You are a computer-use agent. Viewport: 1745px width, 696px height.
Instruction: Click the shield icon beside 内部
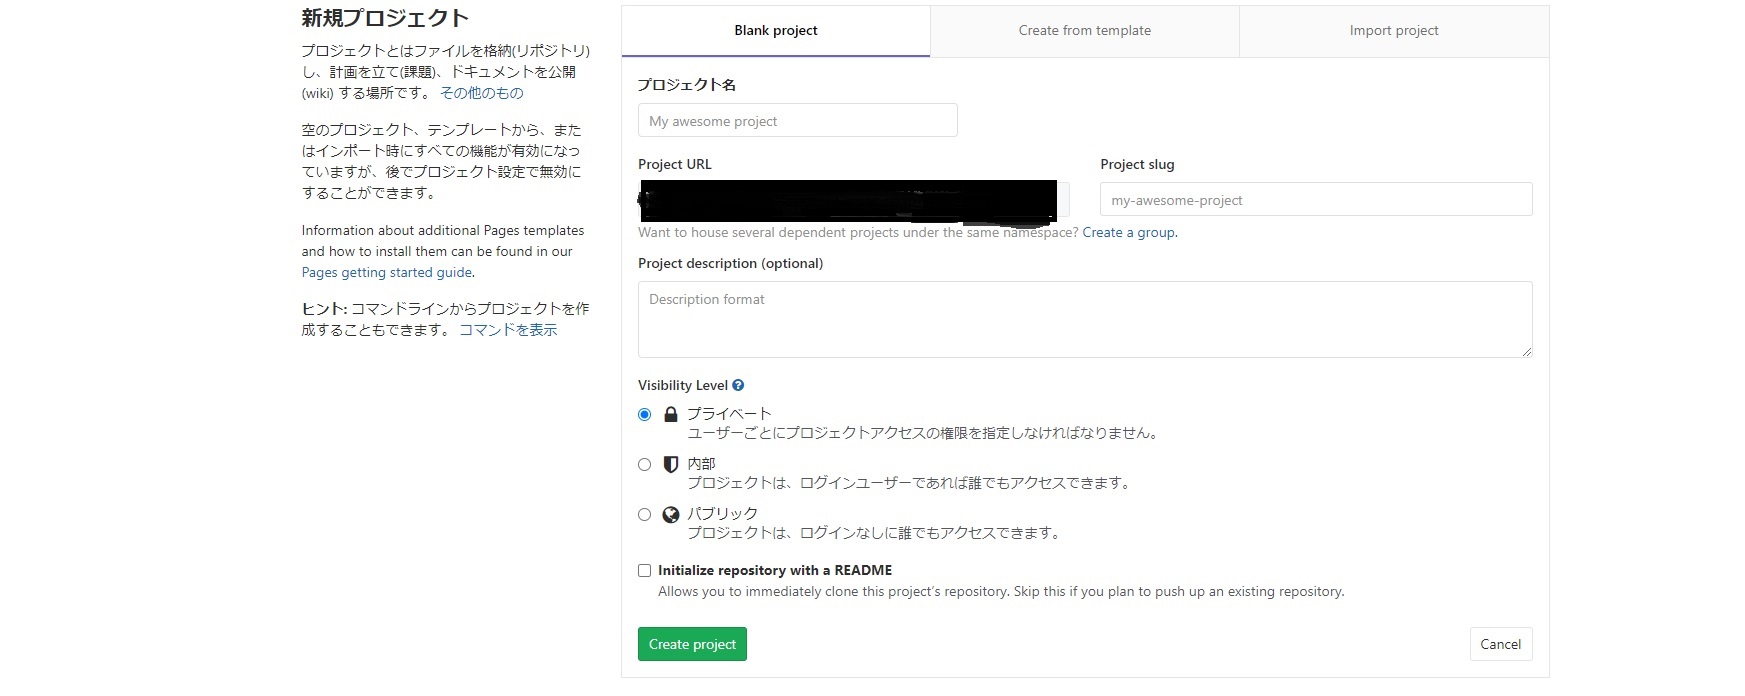[671, 464]
